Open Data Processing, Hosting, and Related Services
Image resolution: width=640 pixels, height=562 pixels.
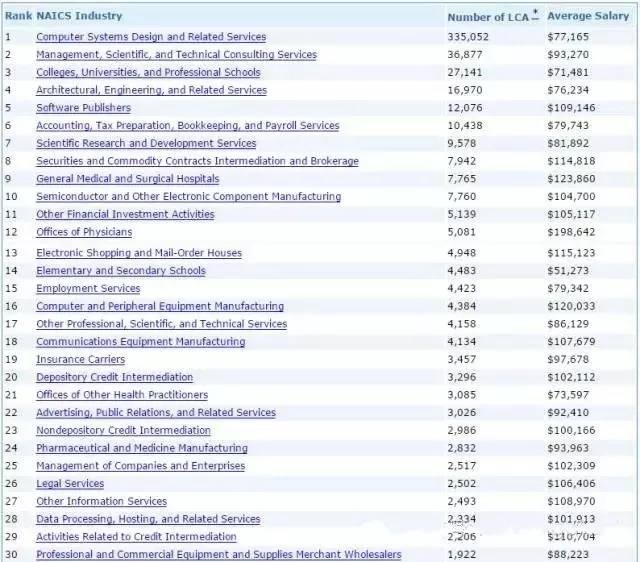tap(148, 519)
